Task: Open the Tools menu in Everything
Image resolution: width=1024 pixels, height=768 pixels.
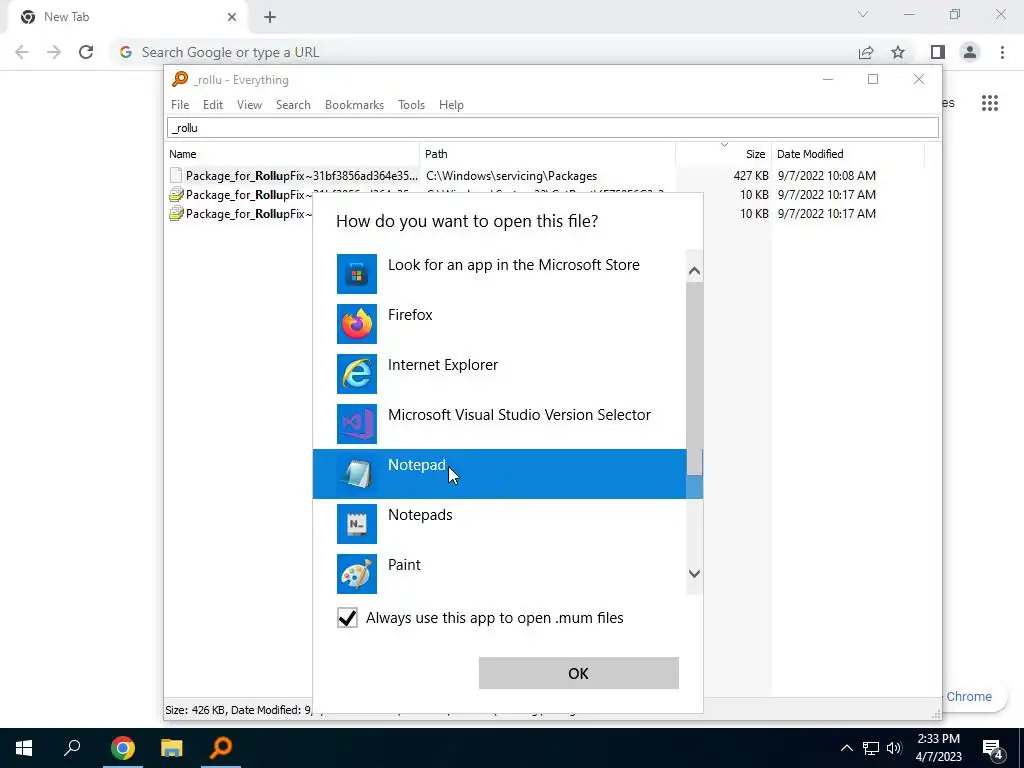Action: 411,104
